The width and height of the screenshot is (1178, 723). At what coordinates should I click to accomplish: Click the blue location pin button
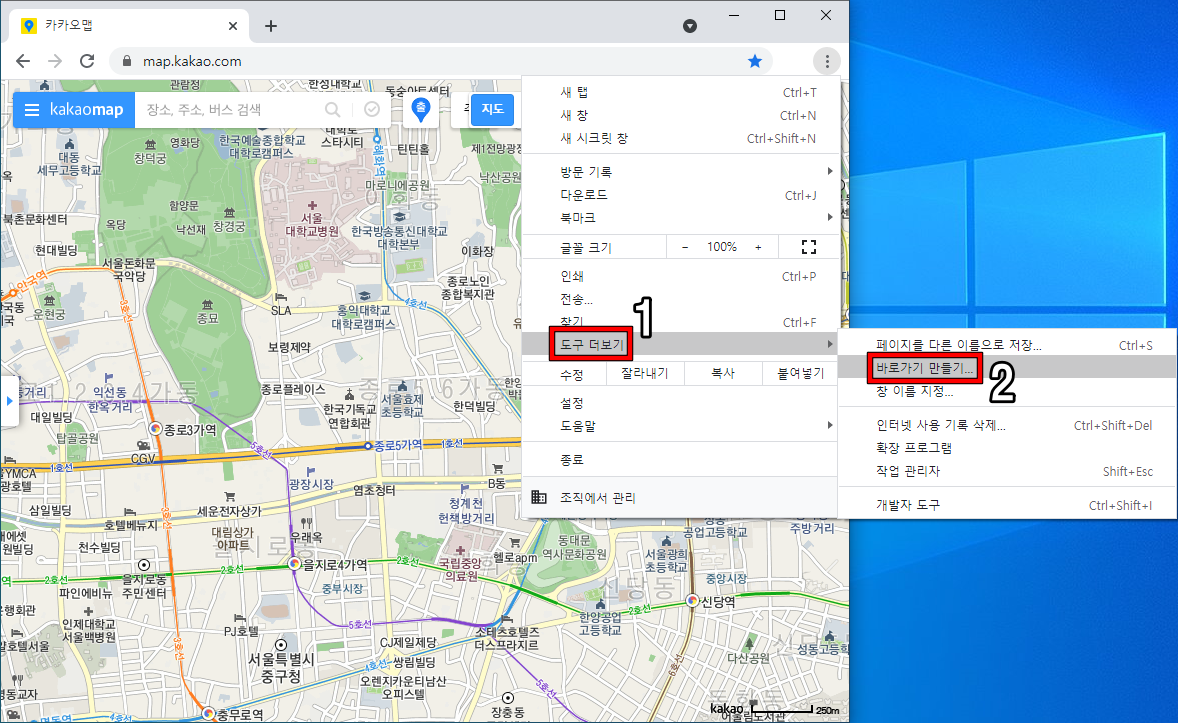coord(421,110)
